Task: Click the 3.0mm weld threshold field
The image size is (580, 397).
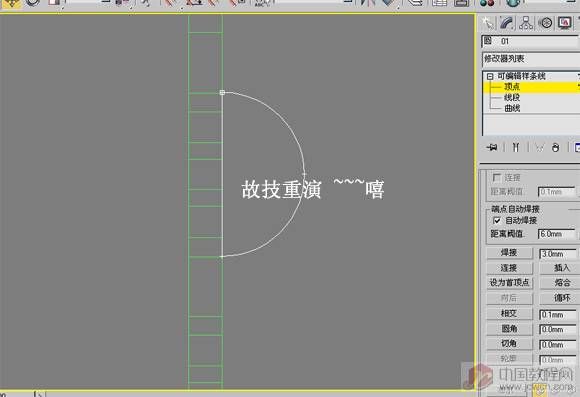Action: coord(558,254)
